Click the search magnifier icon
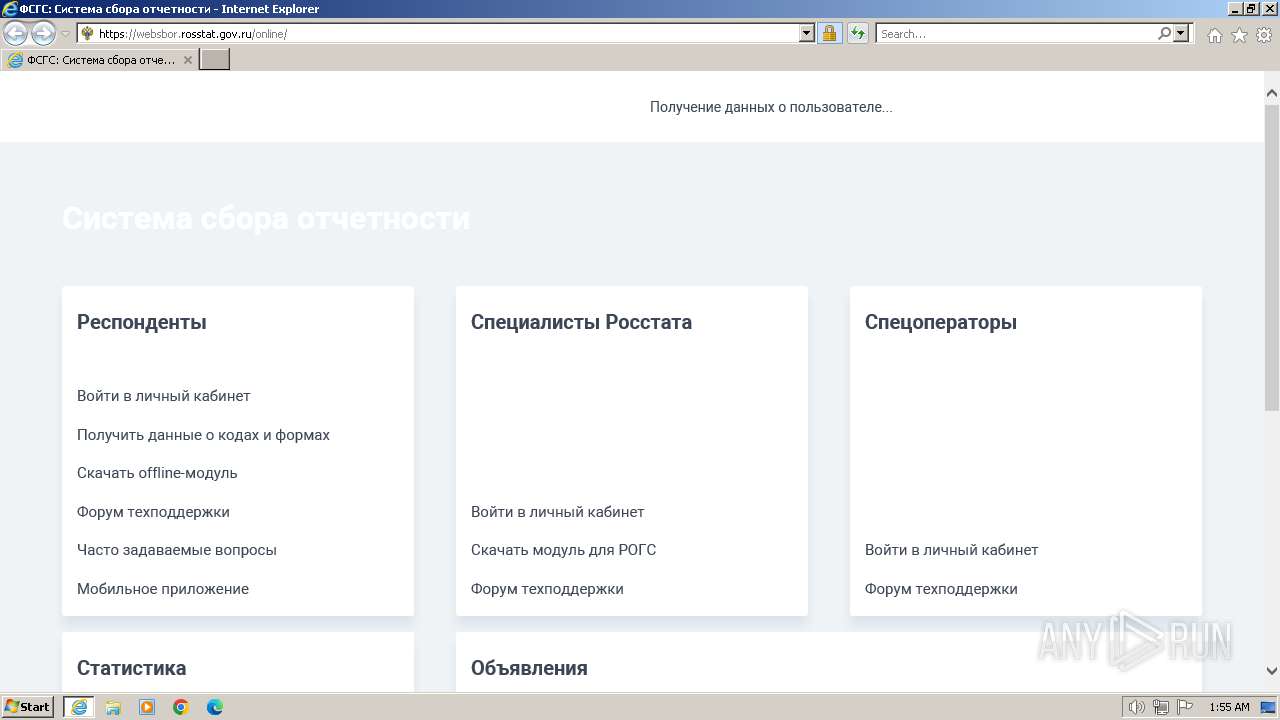 click(x=1164, y=33)
